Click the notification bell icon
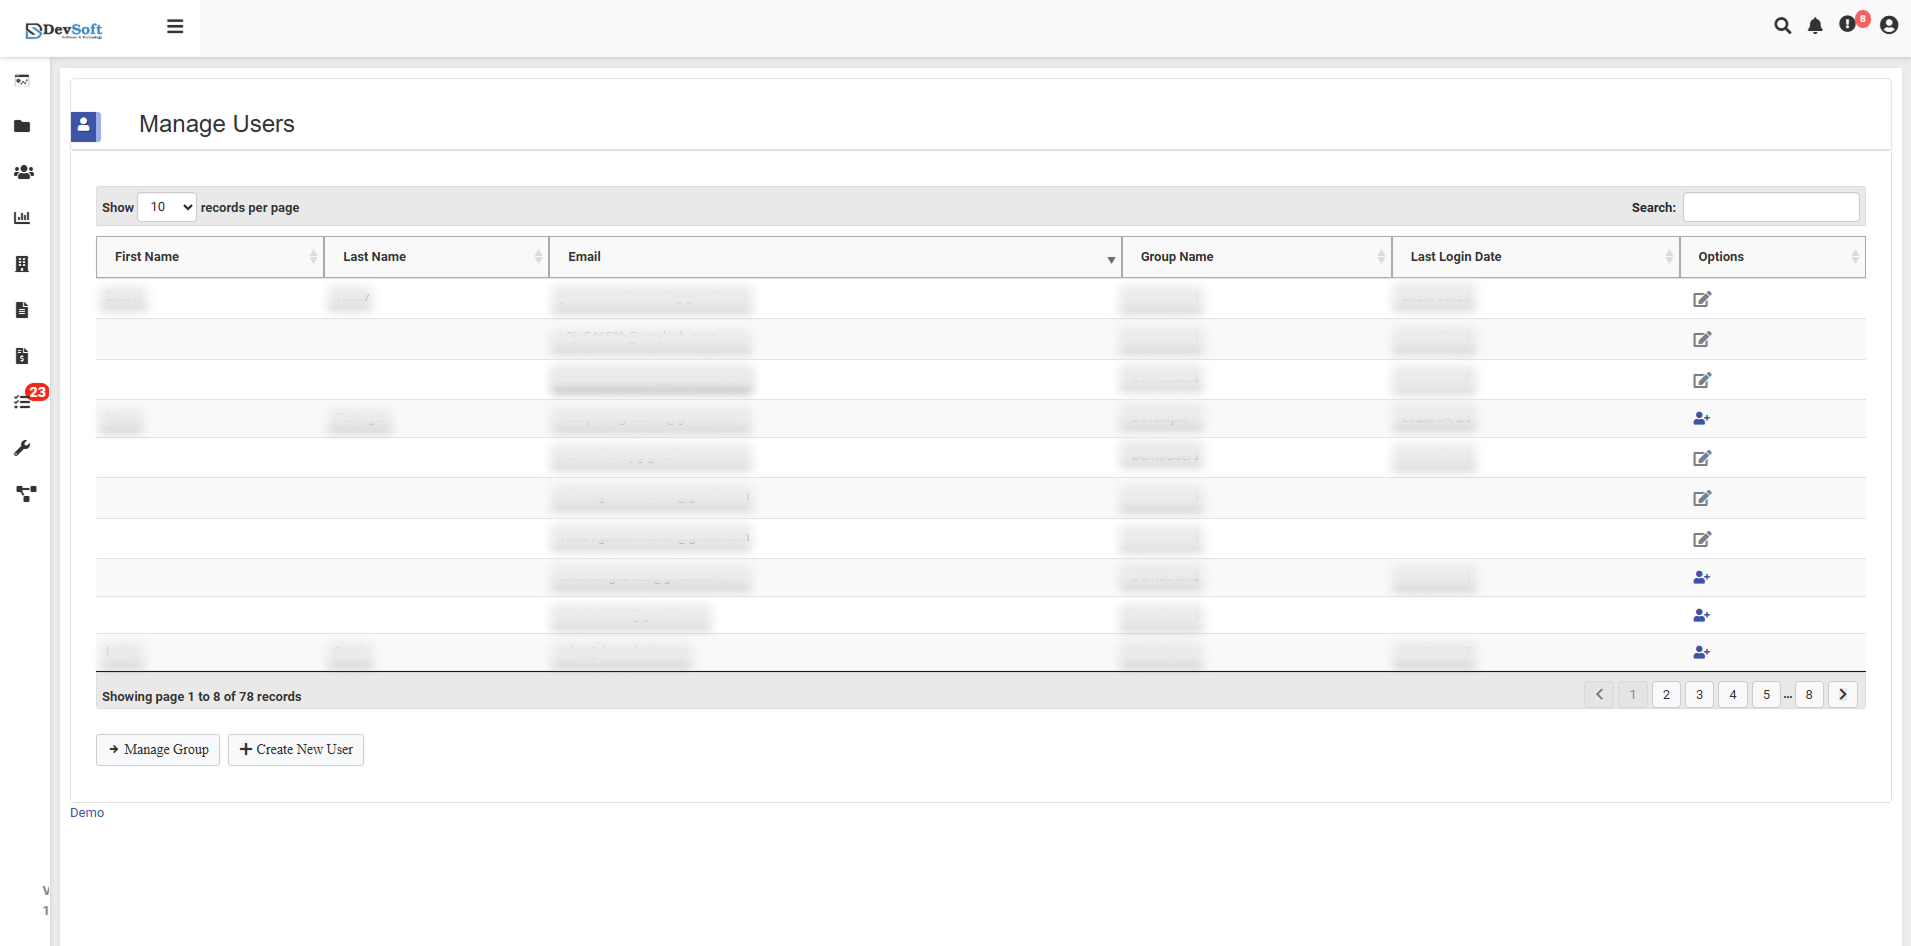The image size is (1911, 946). click(x=1814, y=25)
